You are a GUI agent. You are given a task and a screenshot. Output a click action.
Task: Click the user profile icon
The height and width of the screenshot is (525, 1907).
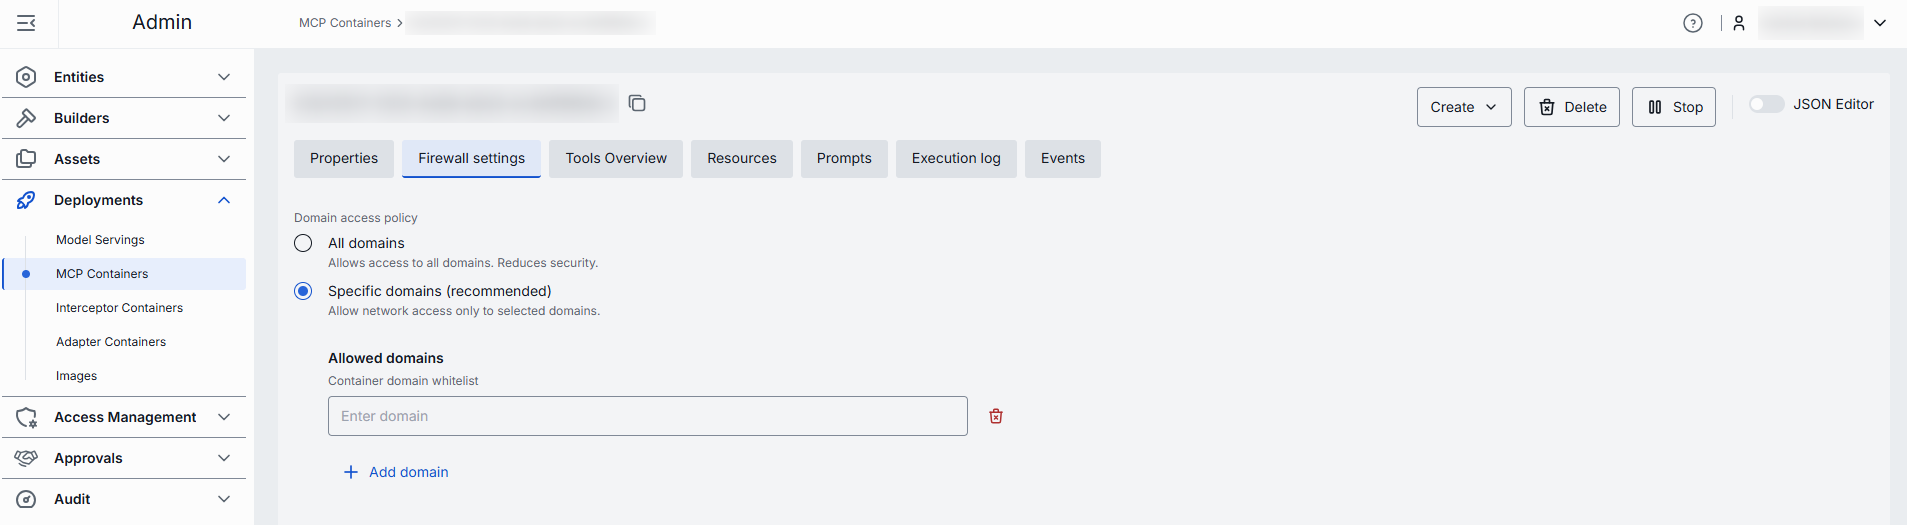pyautogui.click(x=1739, y=23)
